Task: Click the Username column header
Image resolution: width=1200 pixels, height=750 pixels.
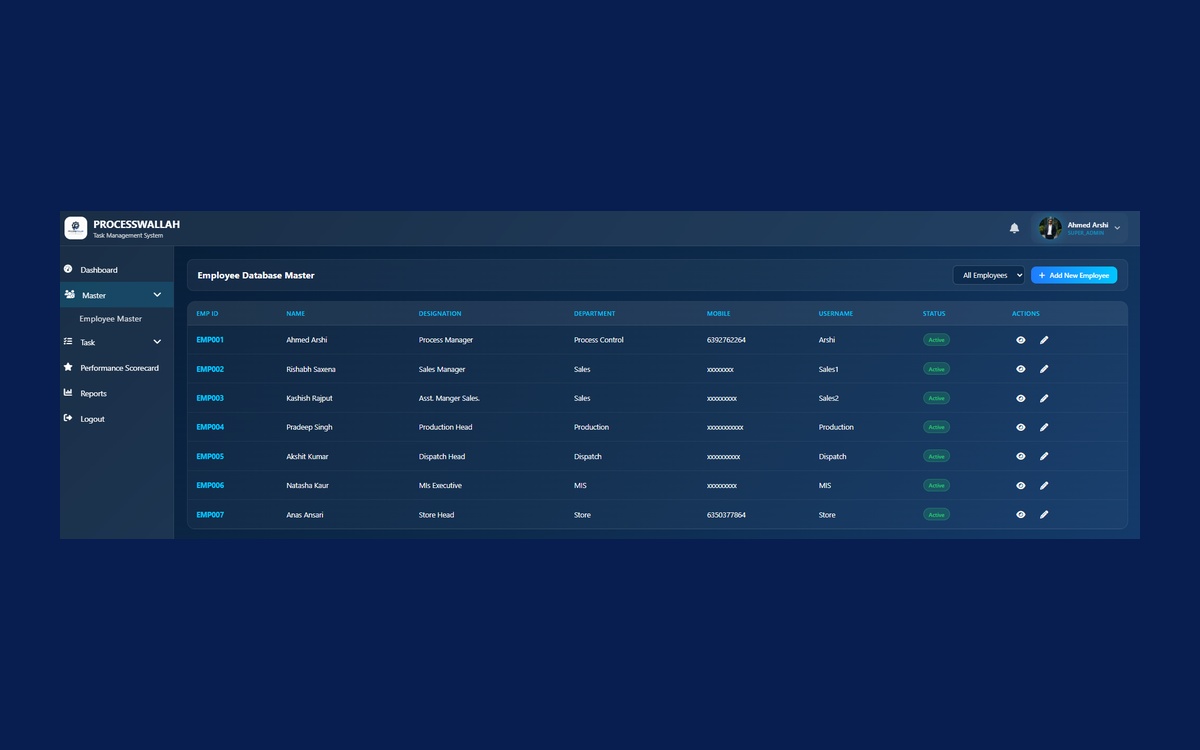Action: click(x=836, y=314)
